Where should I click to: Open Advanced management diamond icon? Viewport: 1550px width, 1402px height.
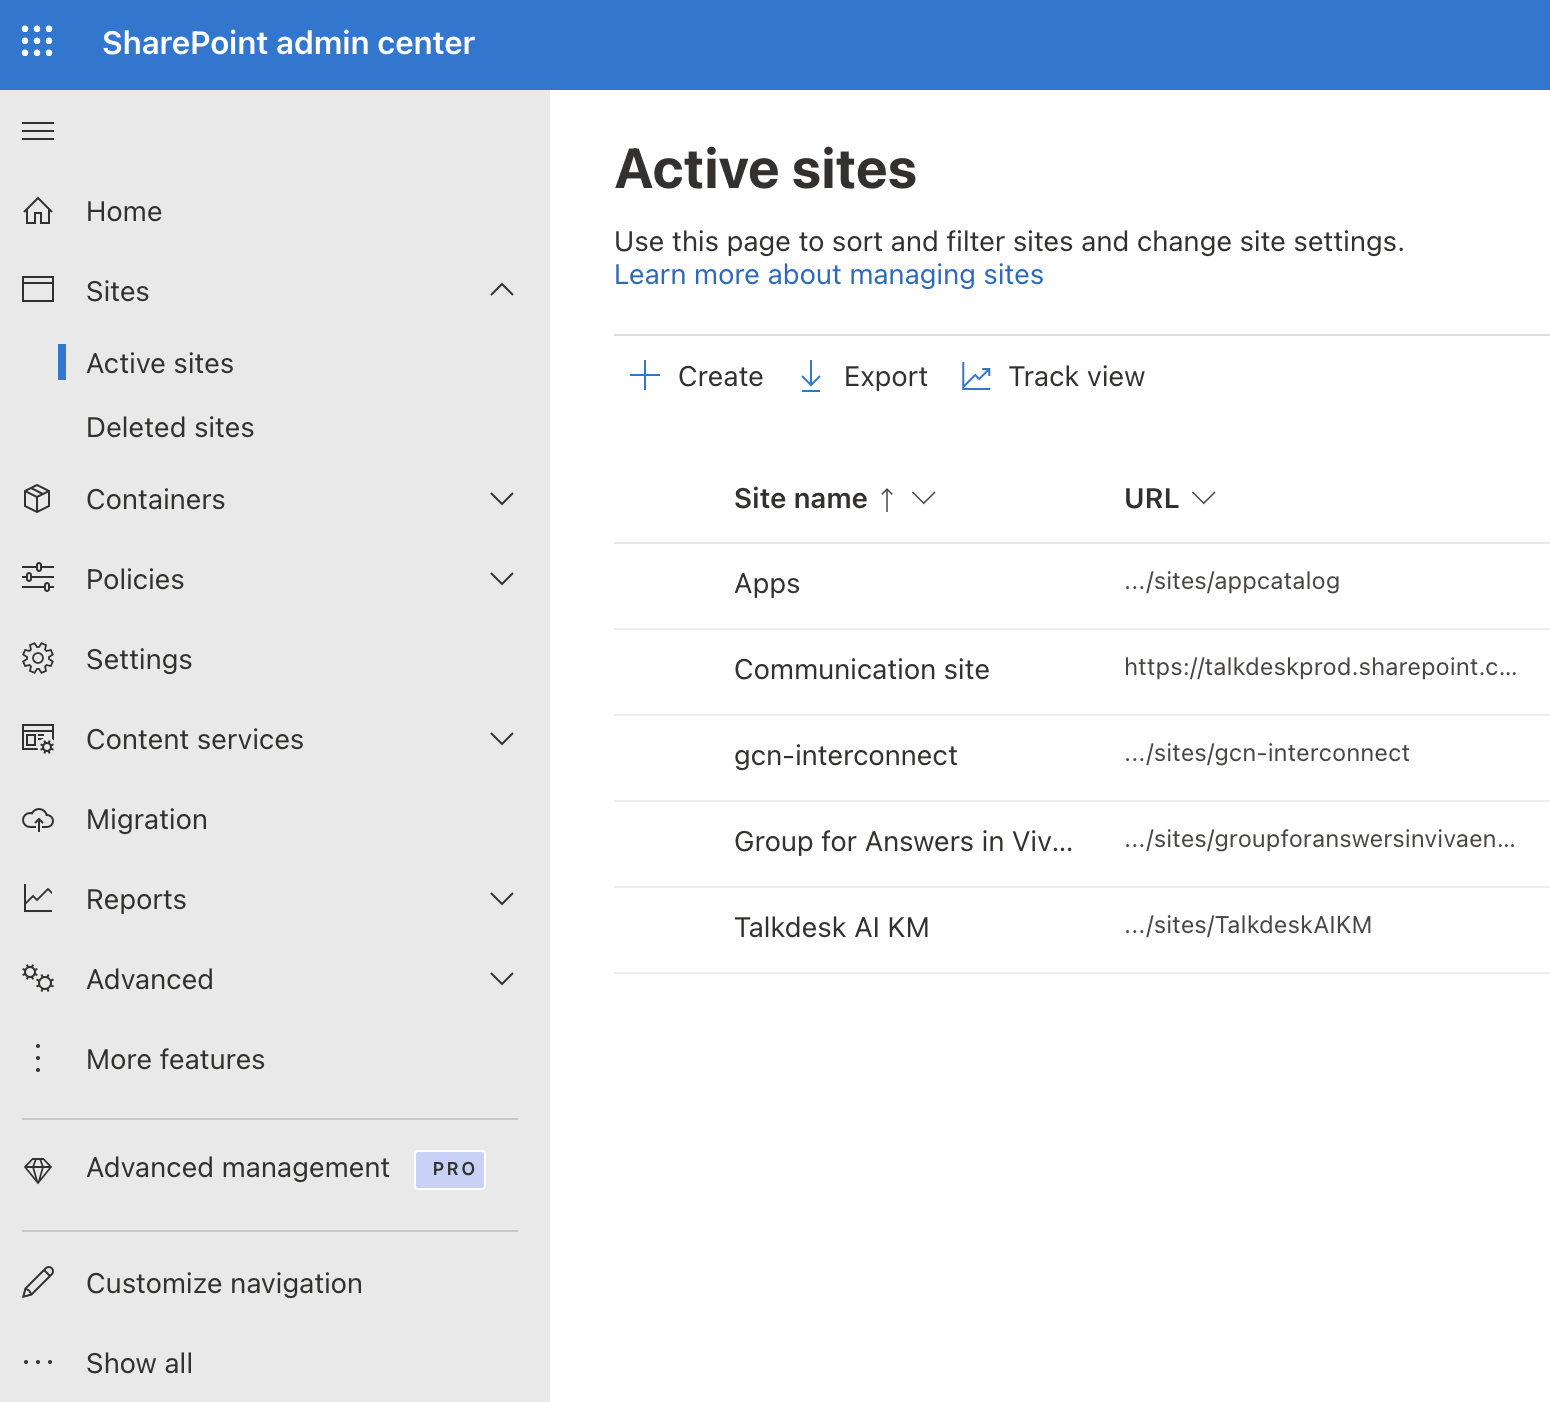pyautogui.click(x=37, y=1168)
